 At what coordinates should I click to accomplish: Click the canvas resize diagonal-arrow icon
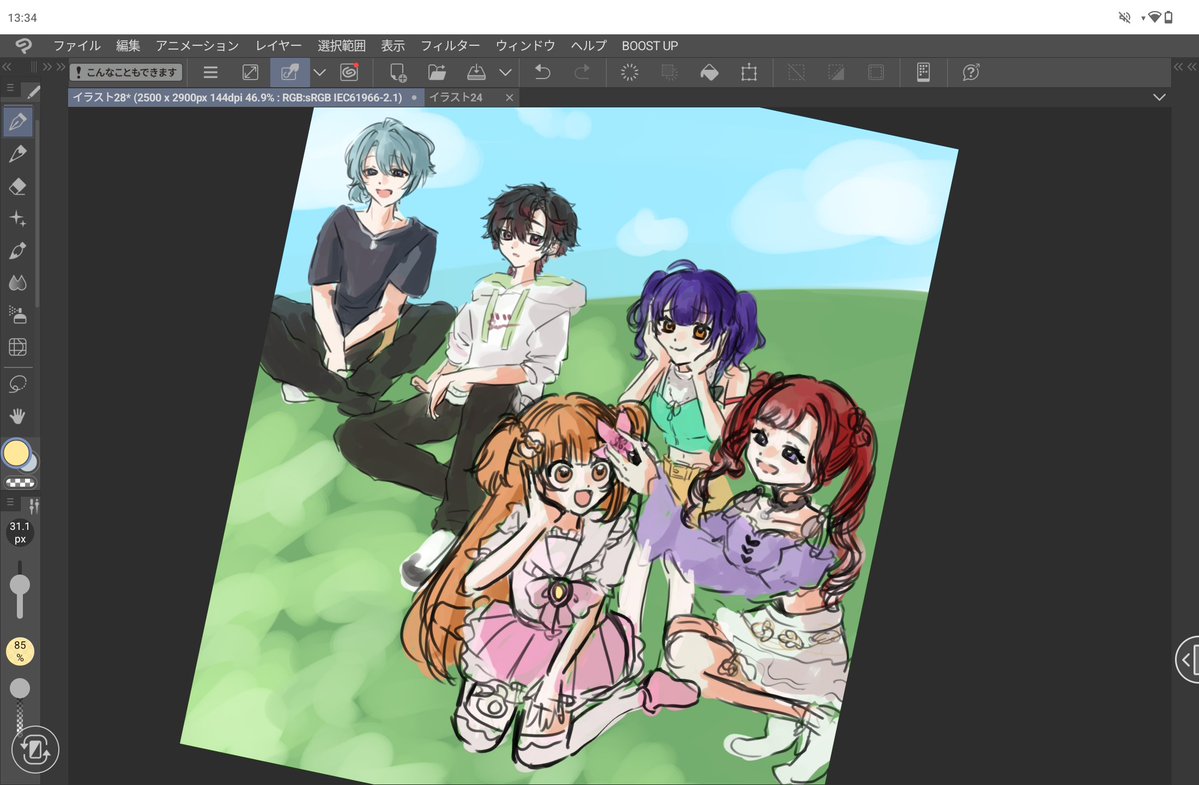point(250,73)
